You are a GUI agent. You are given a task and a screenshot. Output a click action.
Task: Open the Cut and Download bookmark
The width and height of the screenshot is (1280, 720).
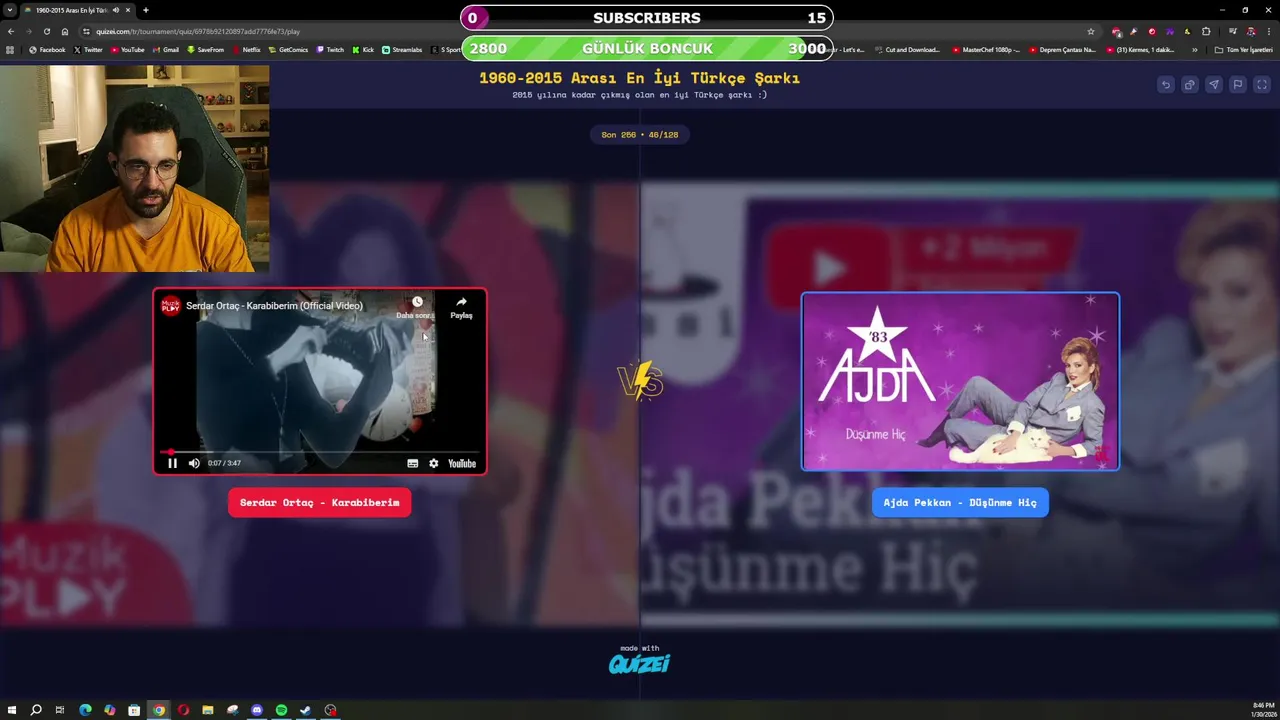pos(907,49)
